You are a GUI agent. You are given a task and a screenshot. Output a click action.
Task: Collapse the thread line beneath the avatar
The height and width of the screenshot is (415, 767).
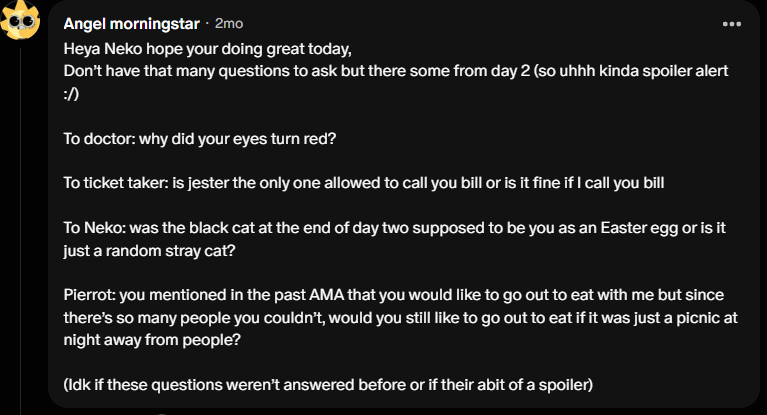[21, 230]
